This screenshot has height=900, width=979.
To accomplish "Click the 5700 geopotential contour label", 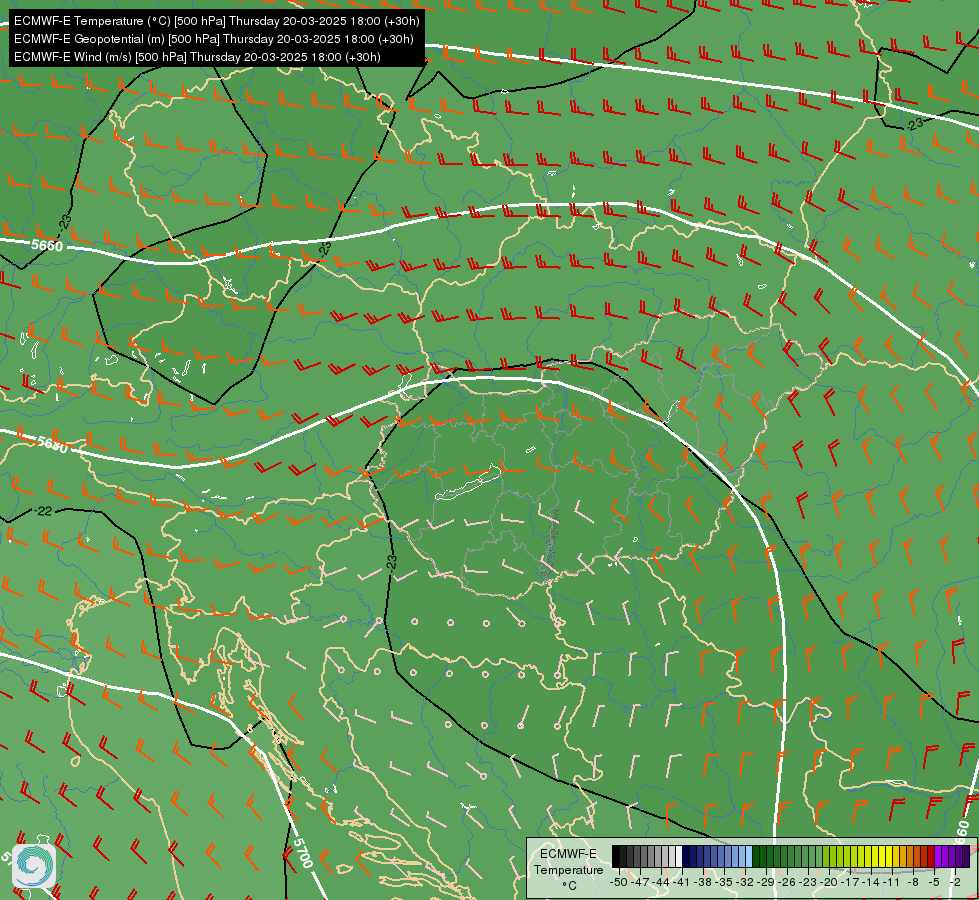I will [302, 853].
